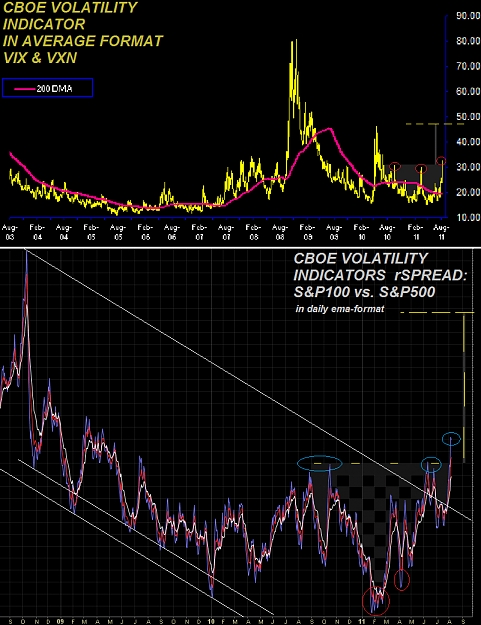The height and width of the screenshot is (625, 481).
Task: Click the Aug-11 date label on the x-axis
Action: coord(441,232)
